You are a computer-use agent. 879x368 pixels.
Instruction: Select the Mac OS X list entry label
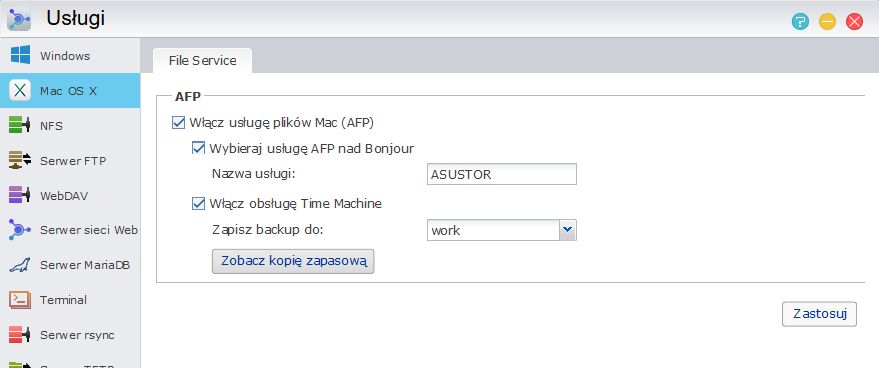(x=68, y=91)
